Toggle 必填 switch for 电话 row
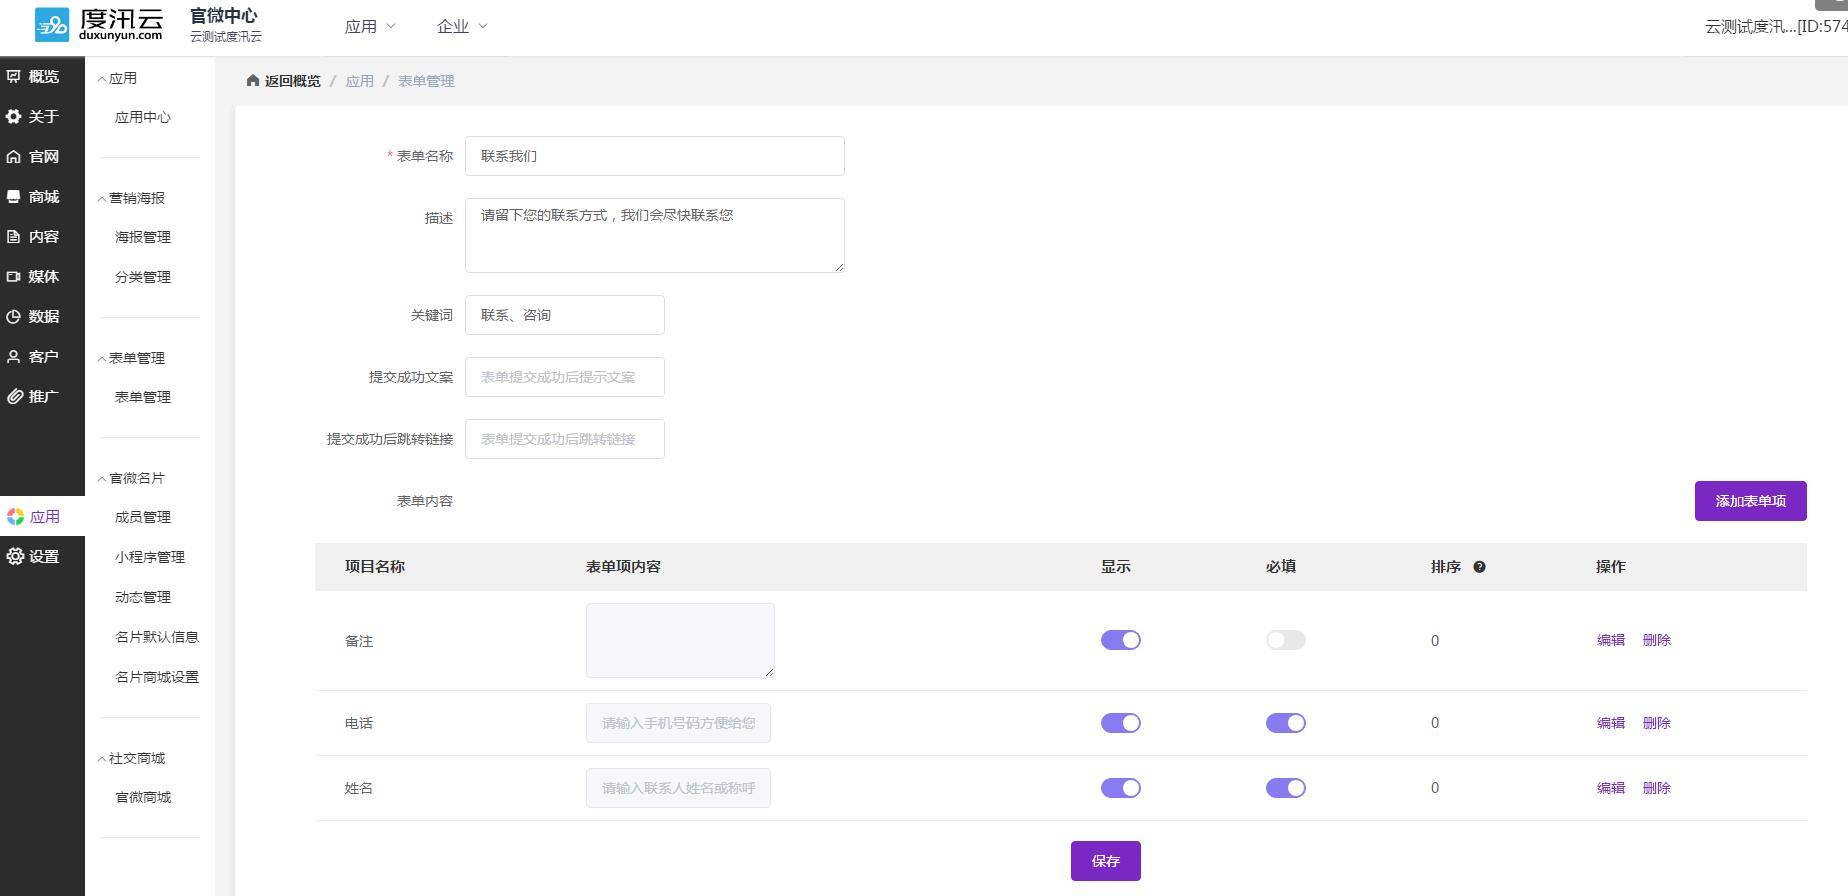This screenshot has width=1848, height=896. coord(1285,723)
